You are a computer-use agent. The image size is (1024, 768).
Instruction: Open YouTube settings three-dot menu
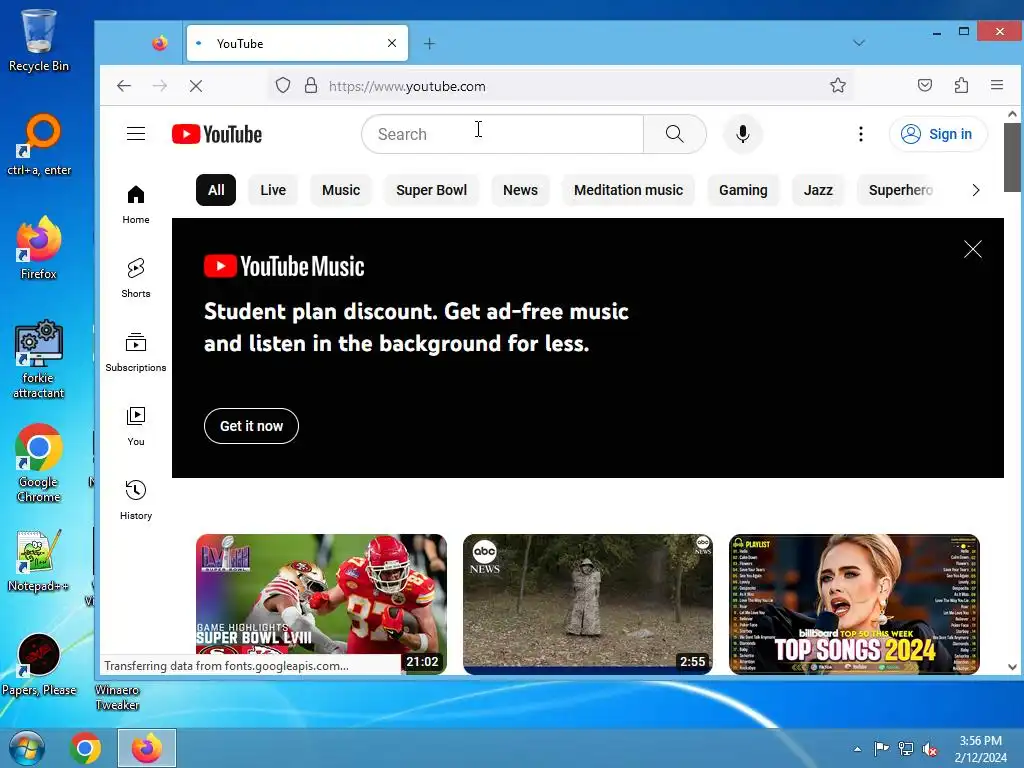coord(861,134)
